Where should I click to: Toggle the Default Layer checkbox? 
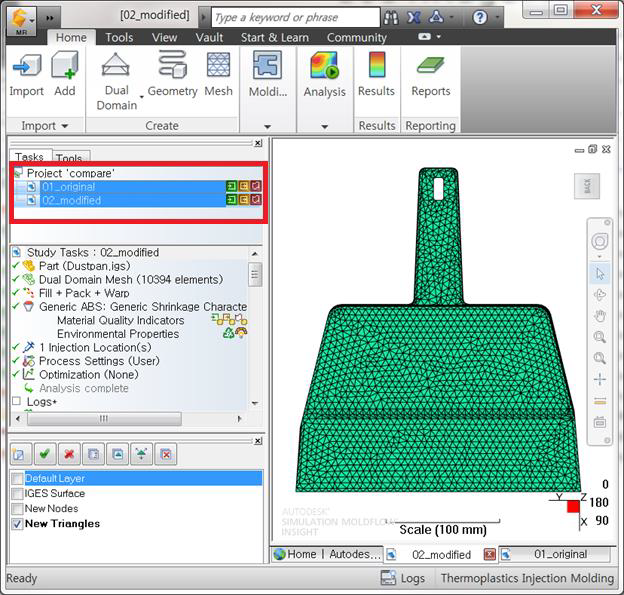click(x=17, y=478)
